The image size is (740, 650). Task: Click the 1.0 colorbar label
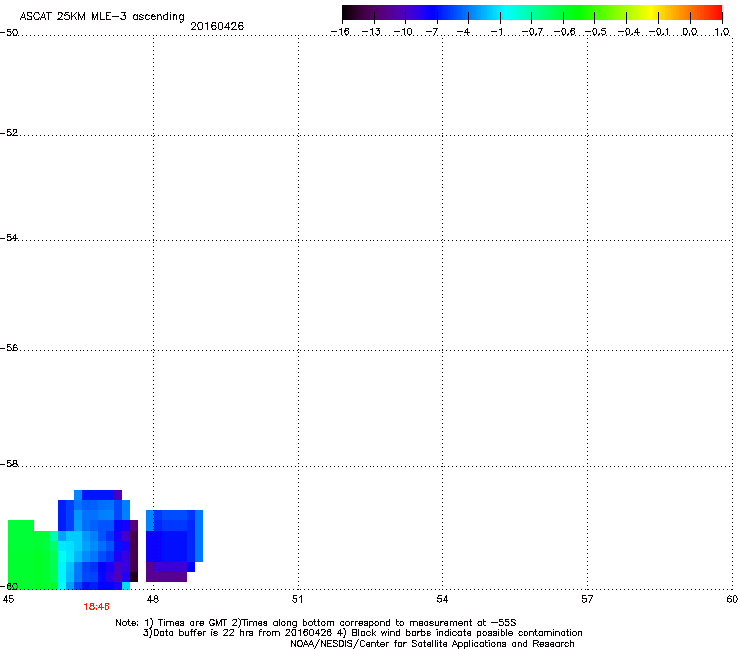(x=722, y=32)
